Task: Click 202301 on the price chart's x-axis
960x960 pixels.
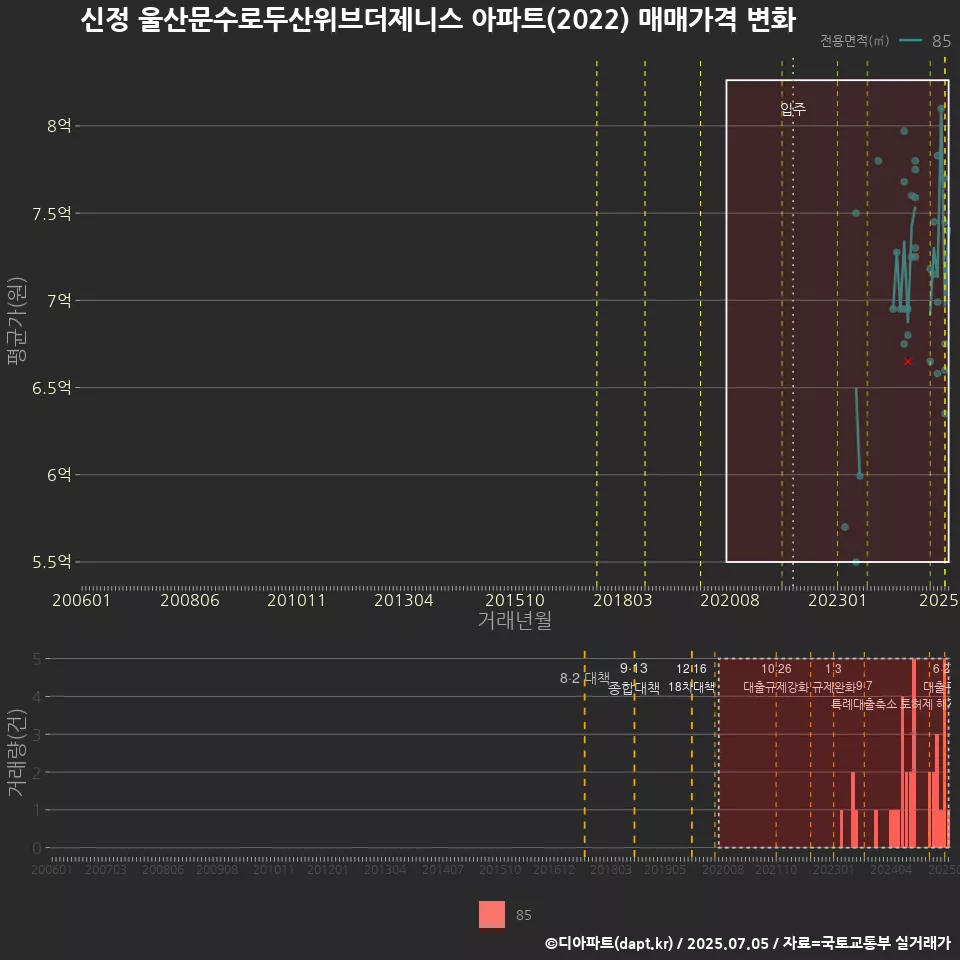Action: click(x=838, y=599)
